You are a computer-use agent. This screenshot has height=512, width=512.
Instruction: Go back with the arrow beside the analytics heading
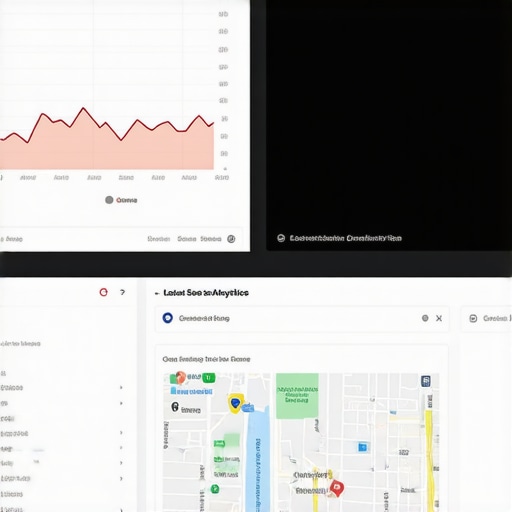(x=157, y=293)
